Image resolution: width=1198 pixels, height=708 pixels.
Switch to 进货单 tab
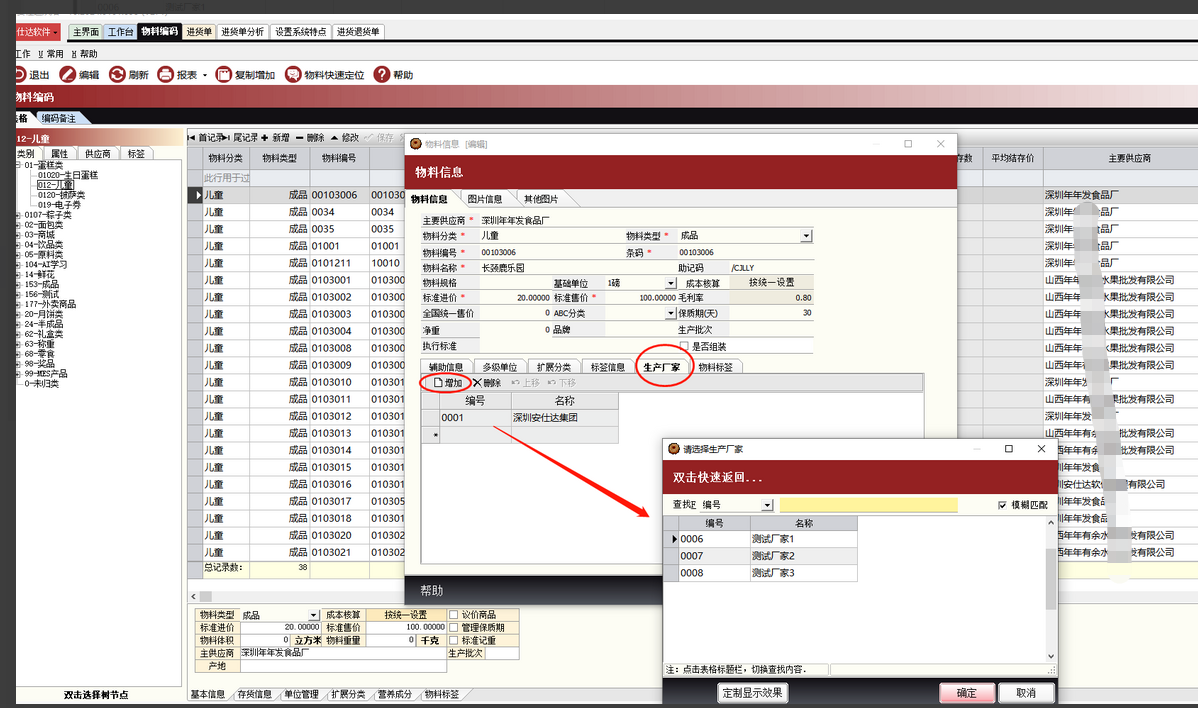click(x=199, y=32)
